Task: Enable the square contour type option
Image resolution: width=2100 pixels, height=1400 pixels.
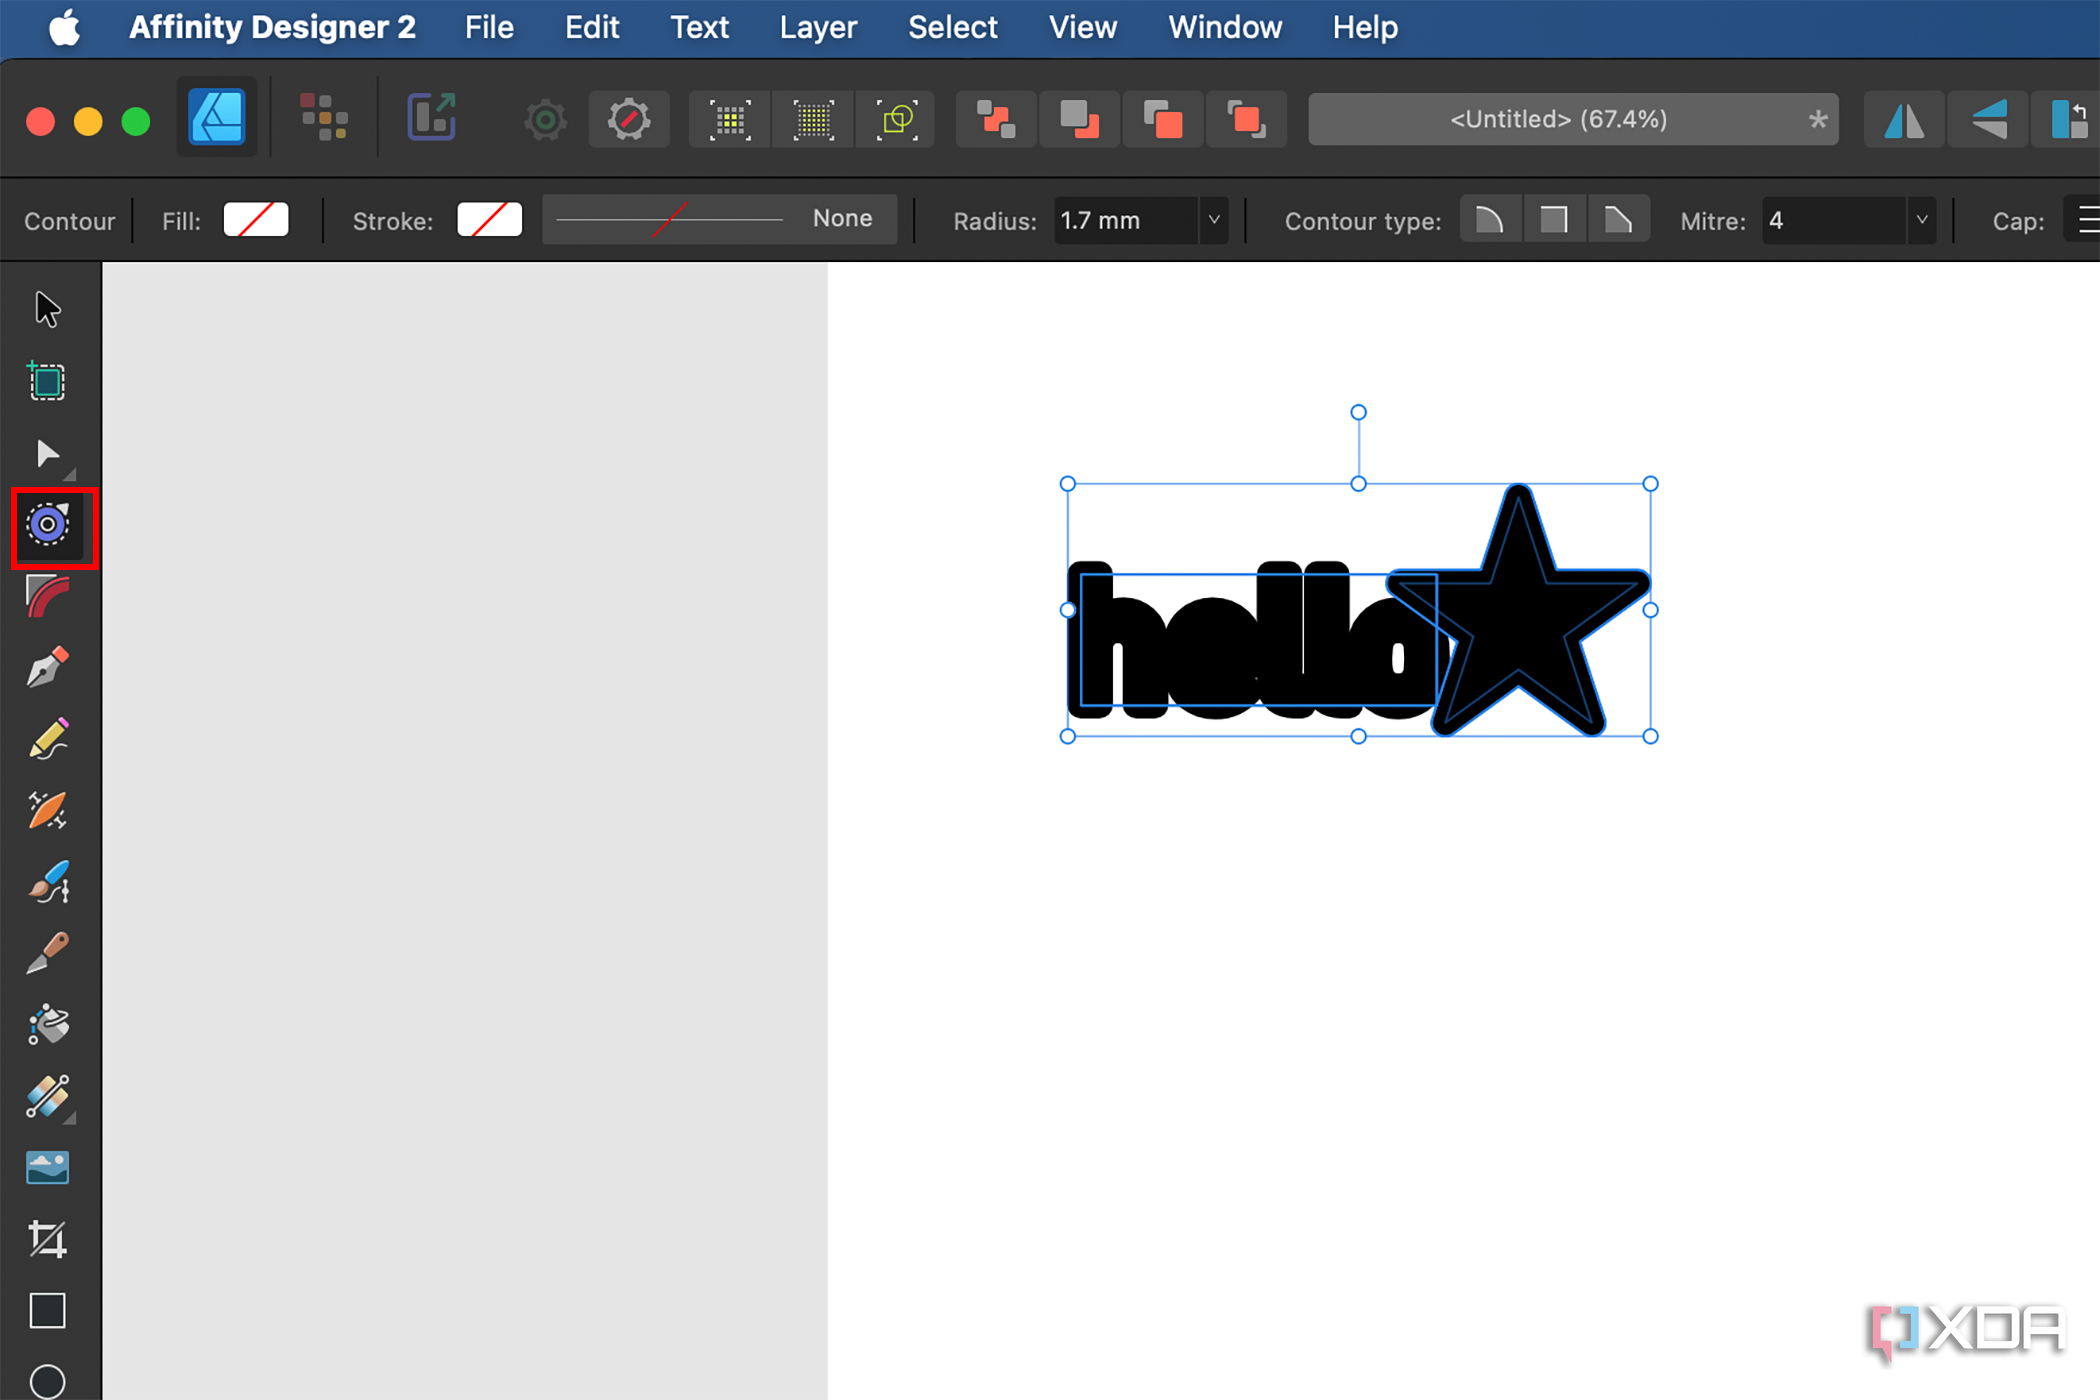Action: tap(1555, 219)
